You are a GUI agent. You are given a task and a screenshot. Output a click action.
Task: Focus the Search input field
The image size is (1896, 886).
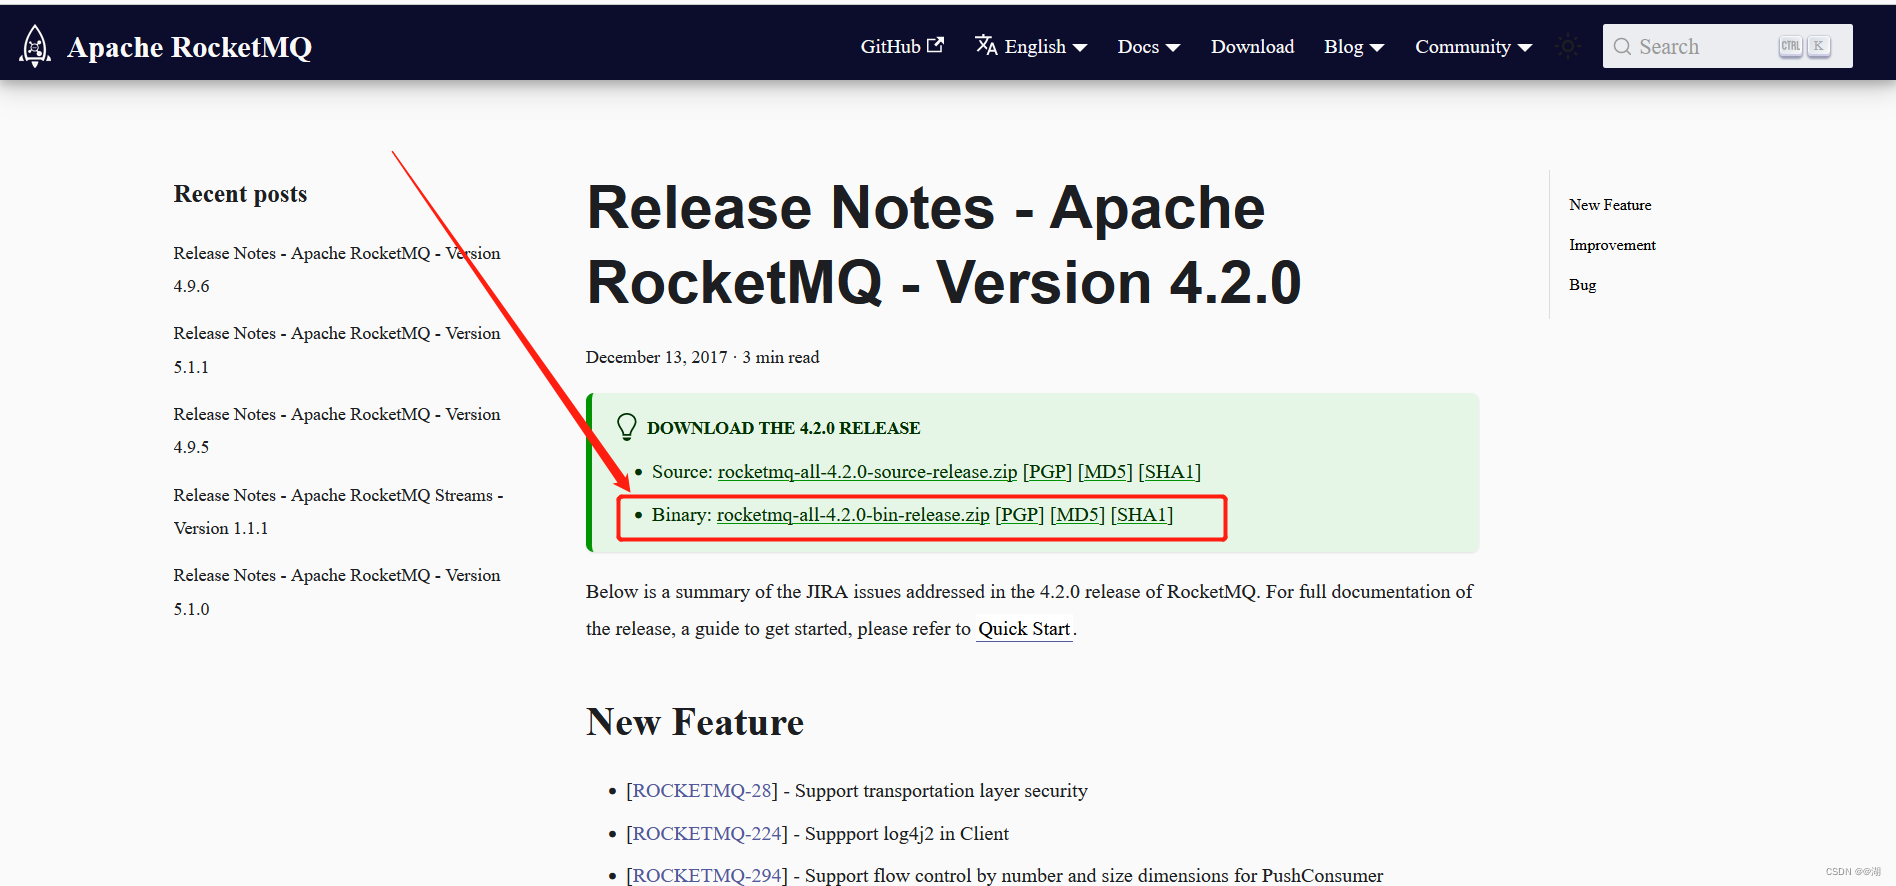[1727, 46]
